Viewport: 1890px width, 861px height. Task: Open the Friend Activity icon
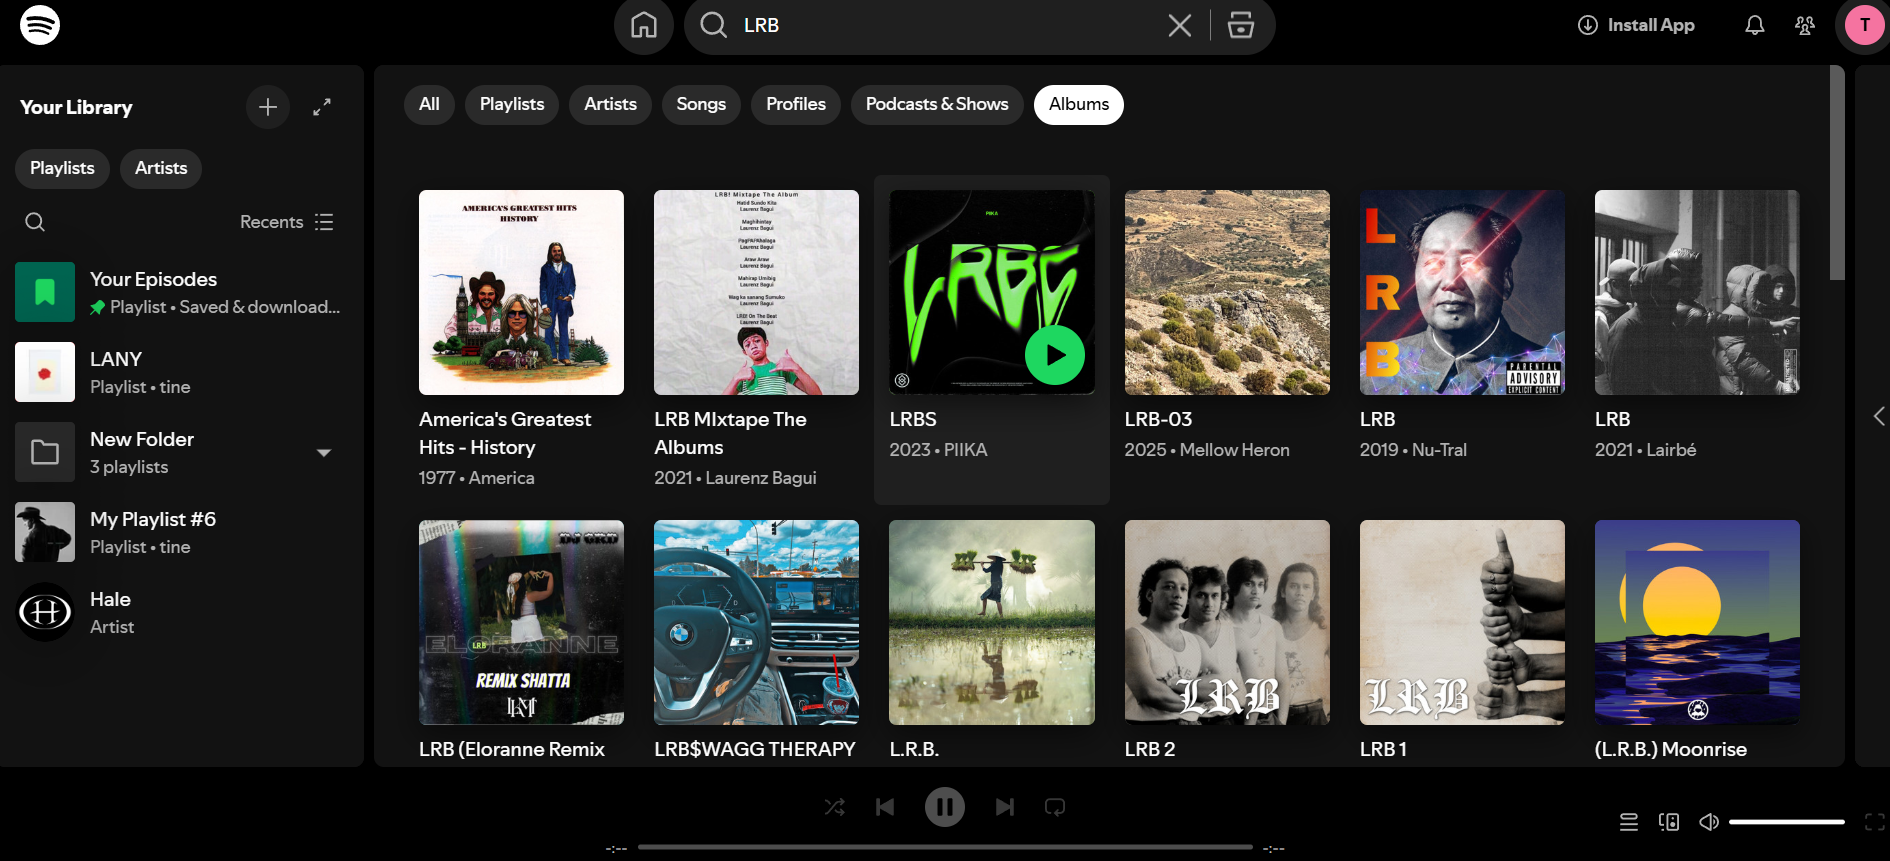pos(1805,25)
